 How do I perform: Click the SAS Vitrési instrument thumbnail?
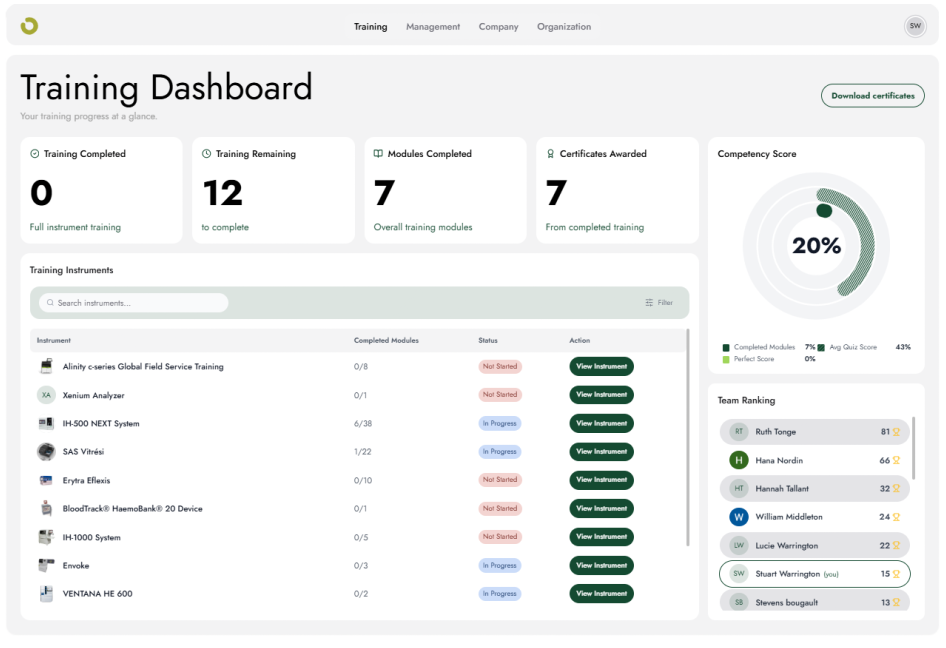46,451
